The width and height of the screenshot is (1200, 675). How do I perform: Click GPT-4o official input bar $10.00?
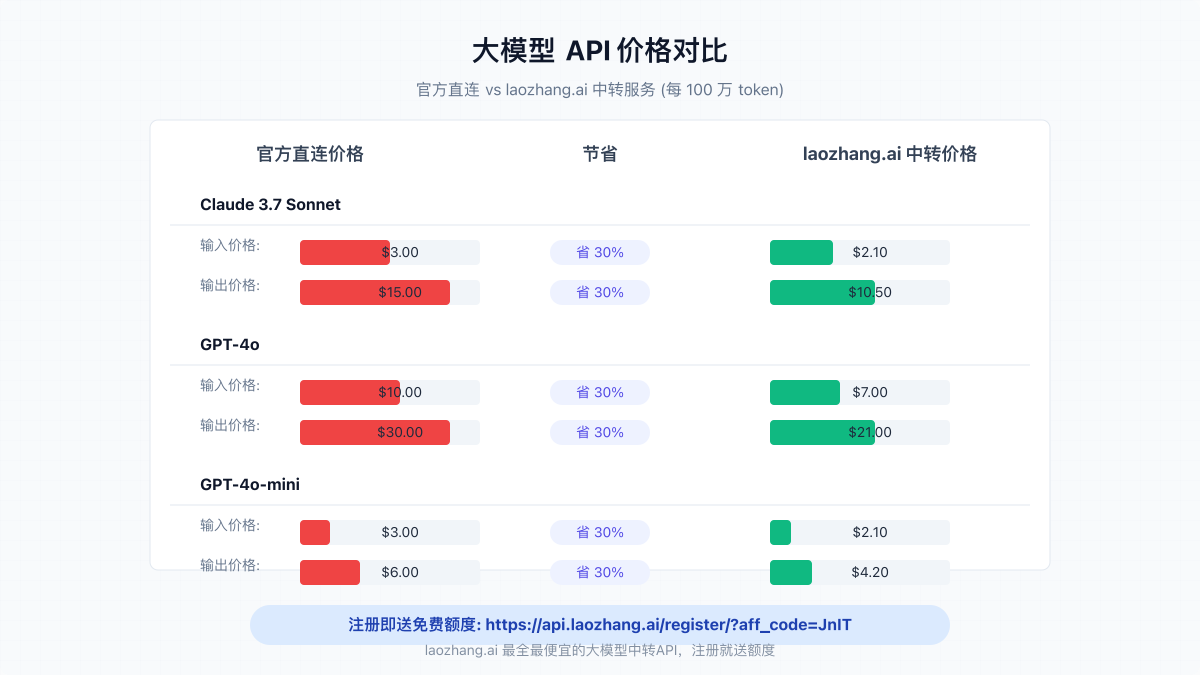coord(390,392)
